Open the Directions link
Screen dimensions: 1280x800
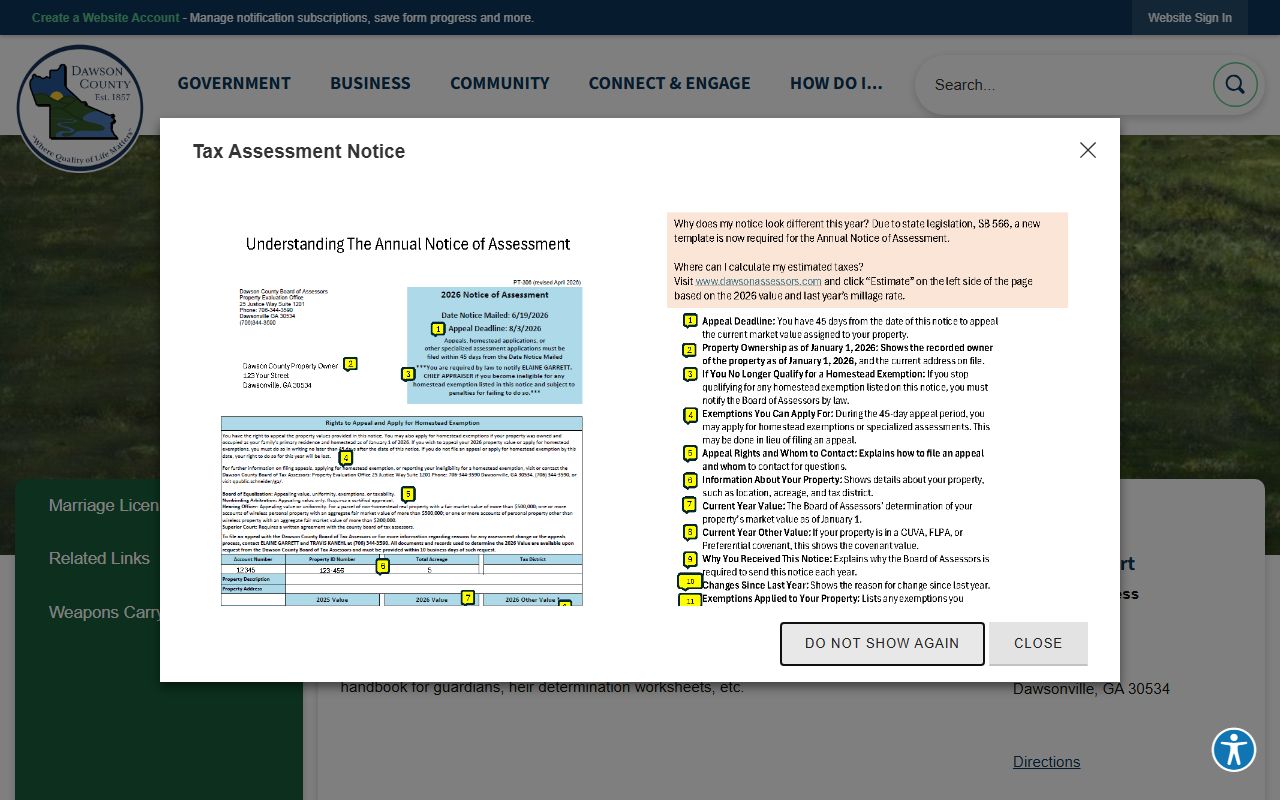click(1046, 762)
